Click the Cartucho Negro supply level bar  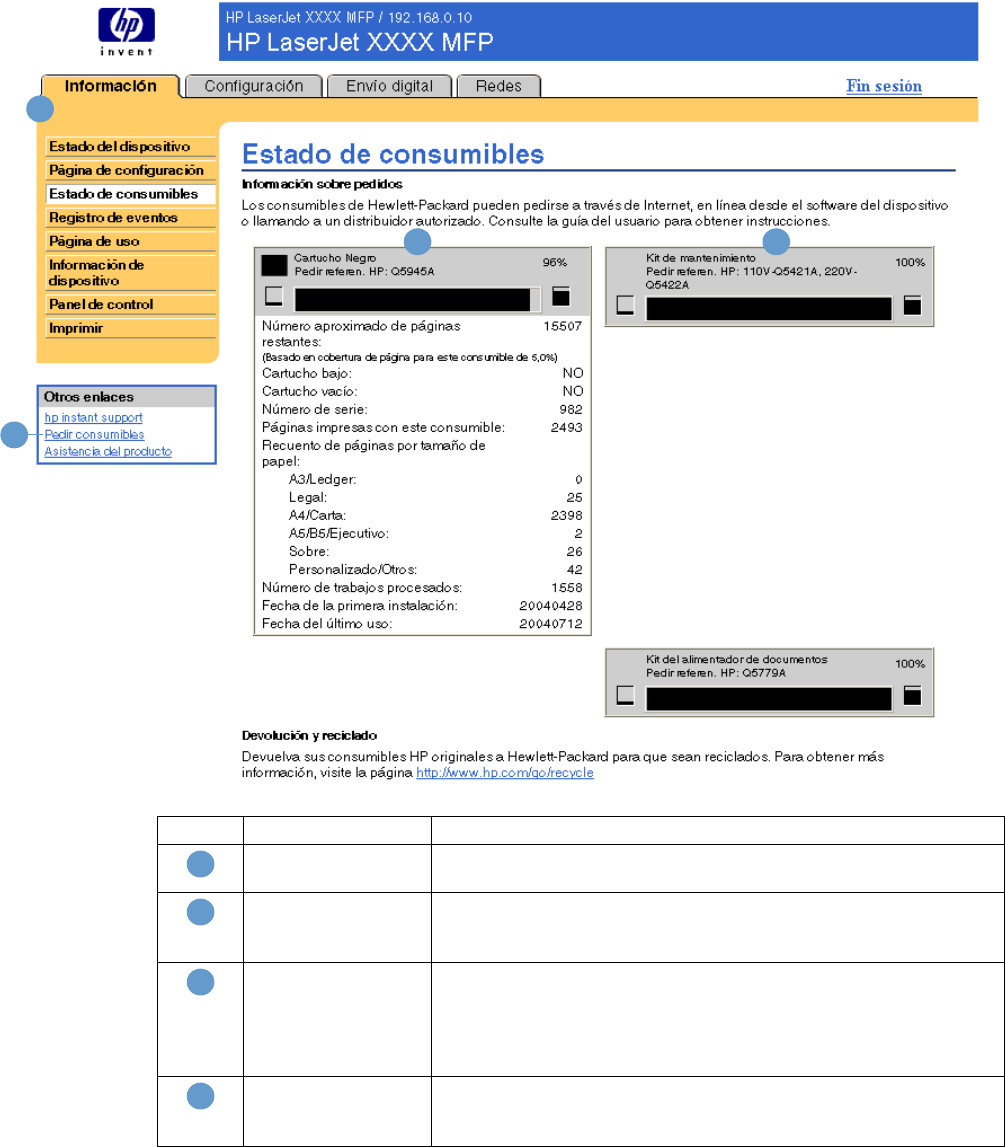pos(418,299)
